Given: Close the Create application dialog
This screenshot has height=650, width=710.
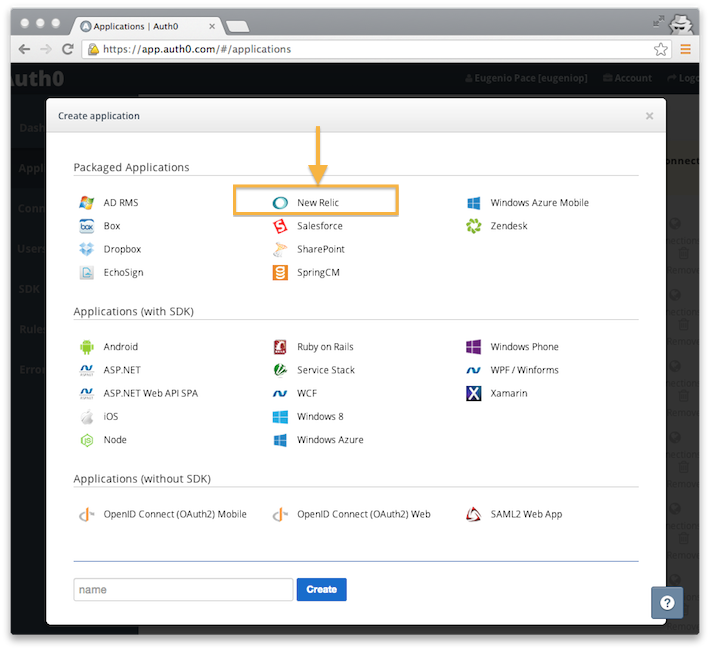Looking at the screenshot, I should pos(649,116).
